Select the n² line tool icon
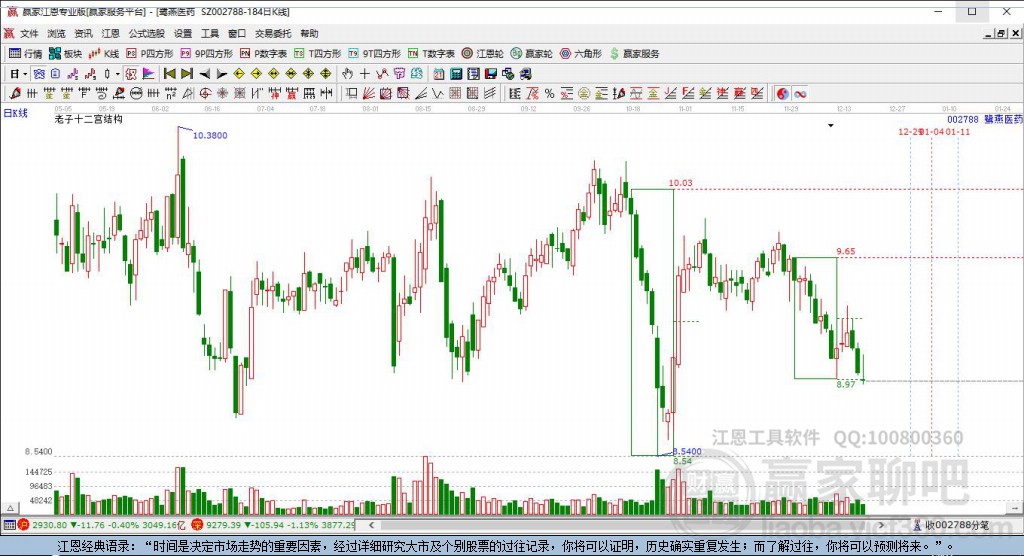The height and width of the screenshot is (556, 1024). pos(170,93)
